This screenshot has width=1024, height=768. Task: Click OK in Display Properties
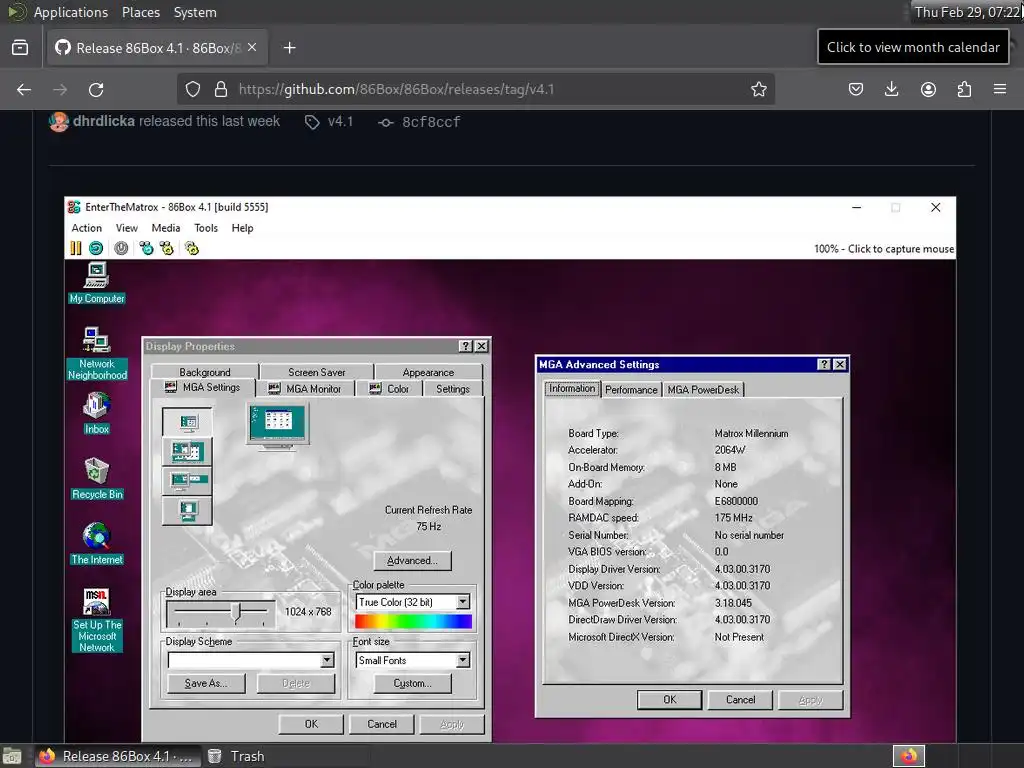[x=312, y=724]
